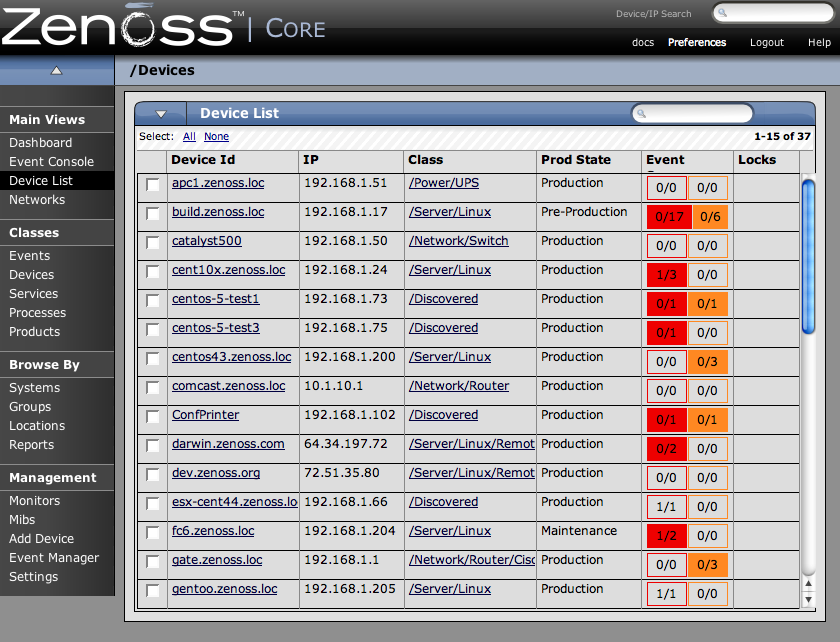Click the red 0/17 event box for build.zenoss.loc
The width and height of the screenshot is (840, 642).
(x=669, y=217)
